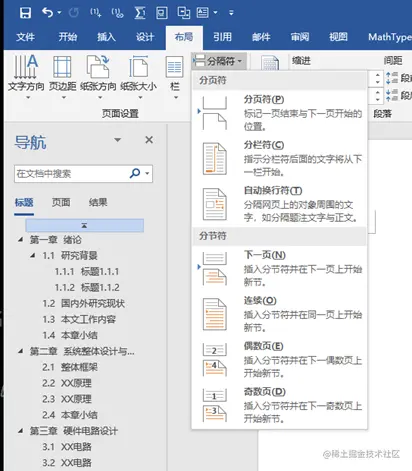This screenshot has width=412, height=471.
Task: Go to heading 2.3 XX原理
Action: [x=67, y=399]
